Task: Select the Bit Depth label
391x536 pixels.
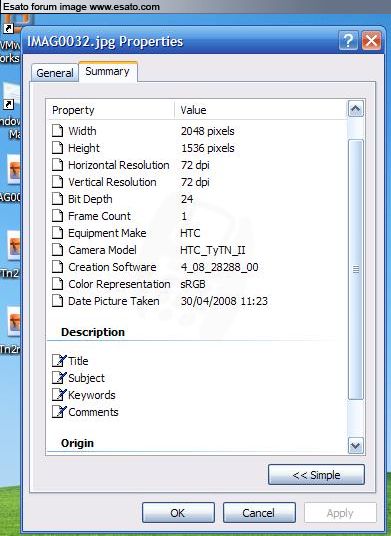Action: (x=90, y=199)
